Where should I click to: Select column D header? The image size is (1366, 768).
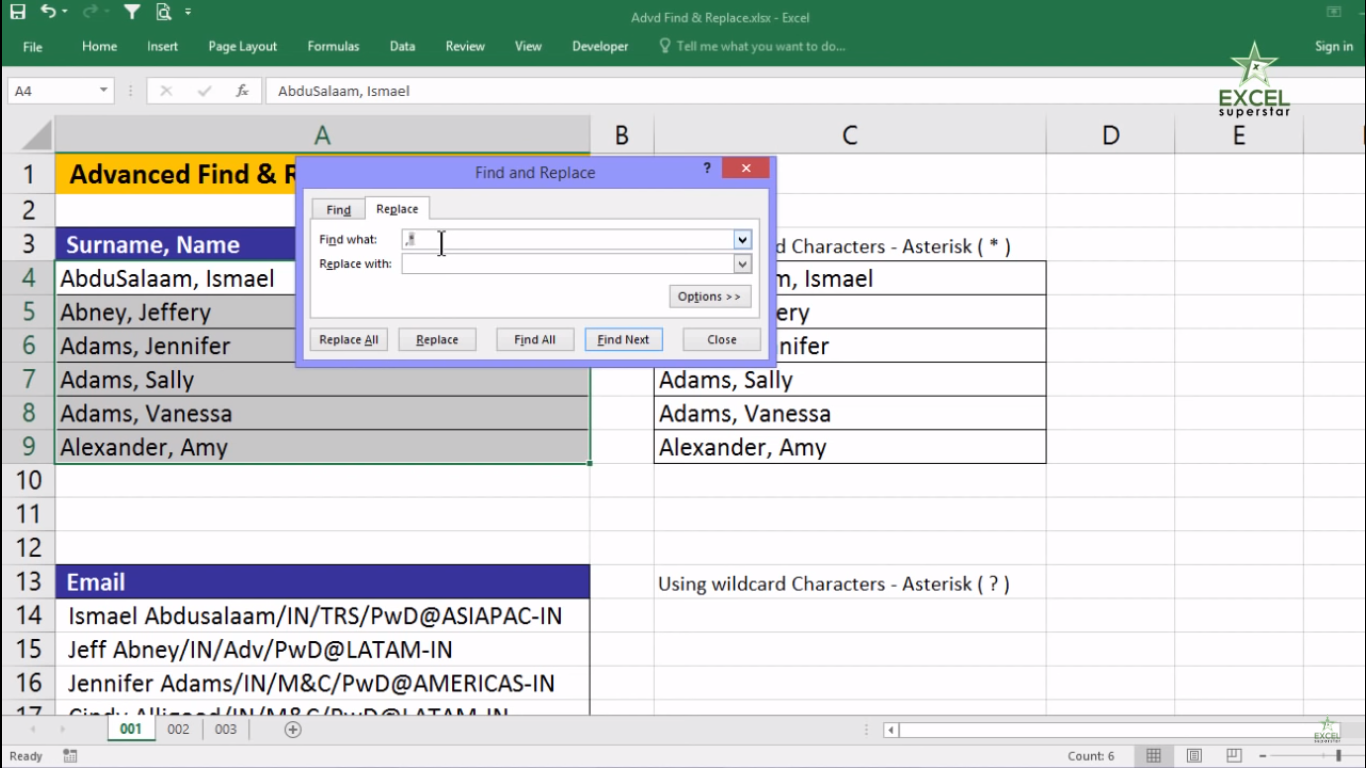pos(1111,135)
